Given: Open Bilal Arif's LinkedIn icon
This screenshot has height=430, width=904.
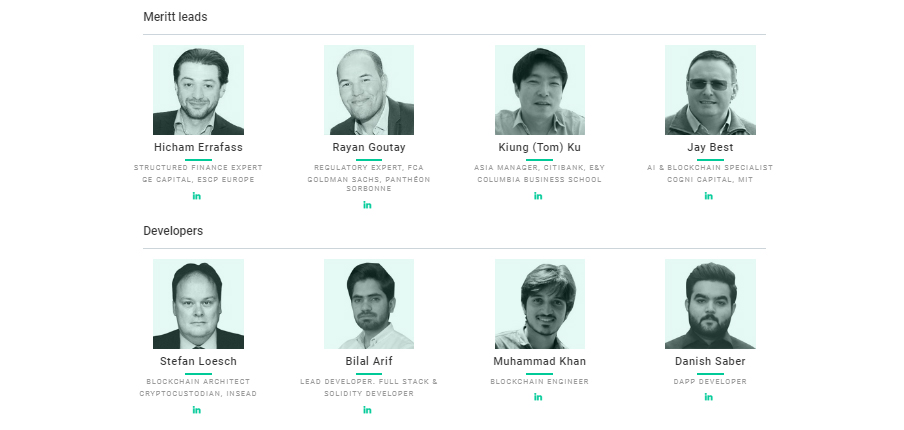Looking at the screenshot, I should 367,410.
